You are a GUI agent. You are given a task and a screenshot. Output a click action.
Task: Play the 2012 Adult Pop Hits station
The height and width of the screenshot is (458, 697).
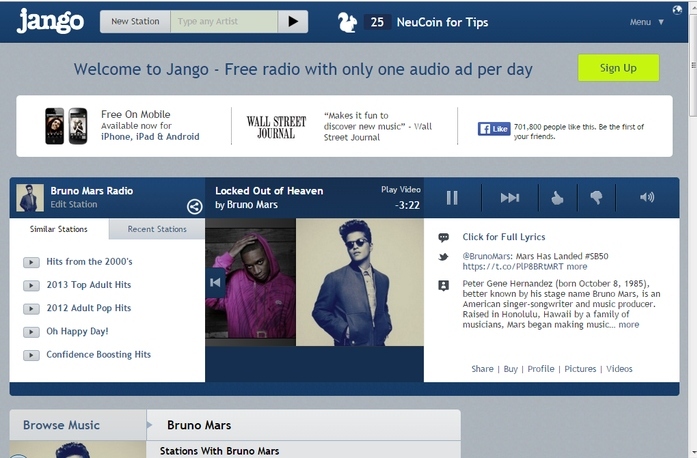(31, 309)
